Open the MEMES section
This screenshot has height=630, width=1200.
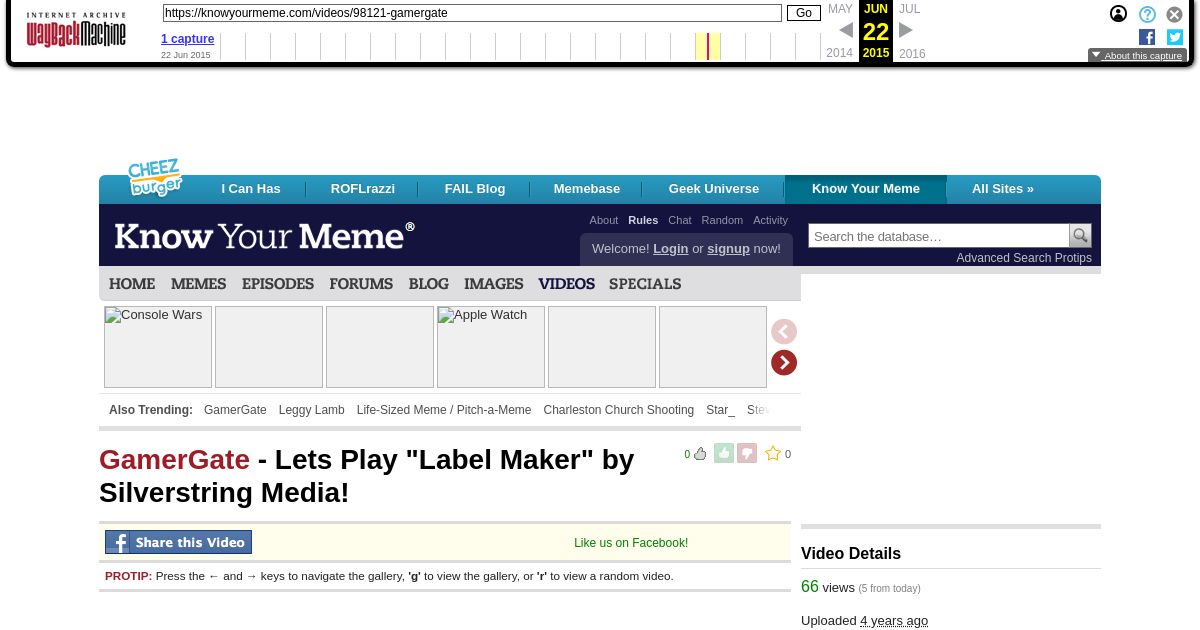(198, 284)
